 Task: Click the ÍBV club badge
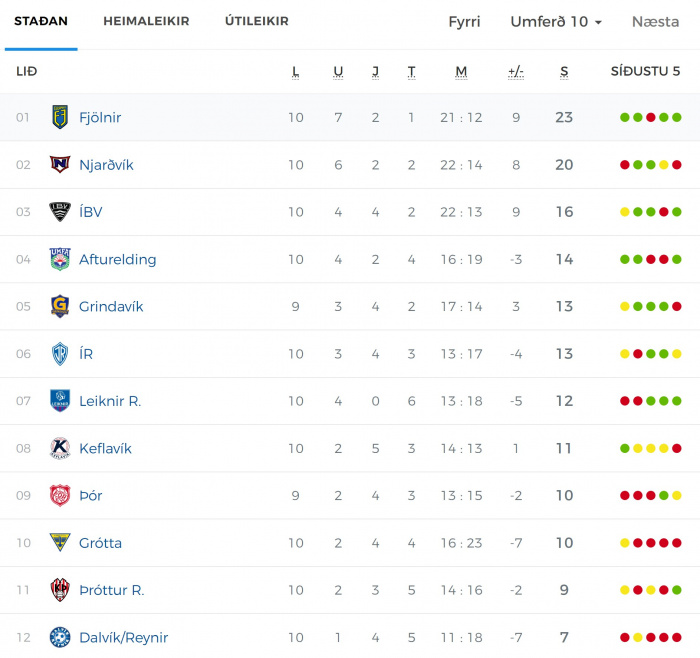[x=60, y=212]
